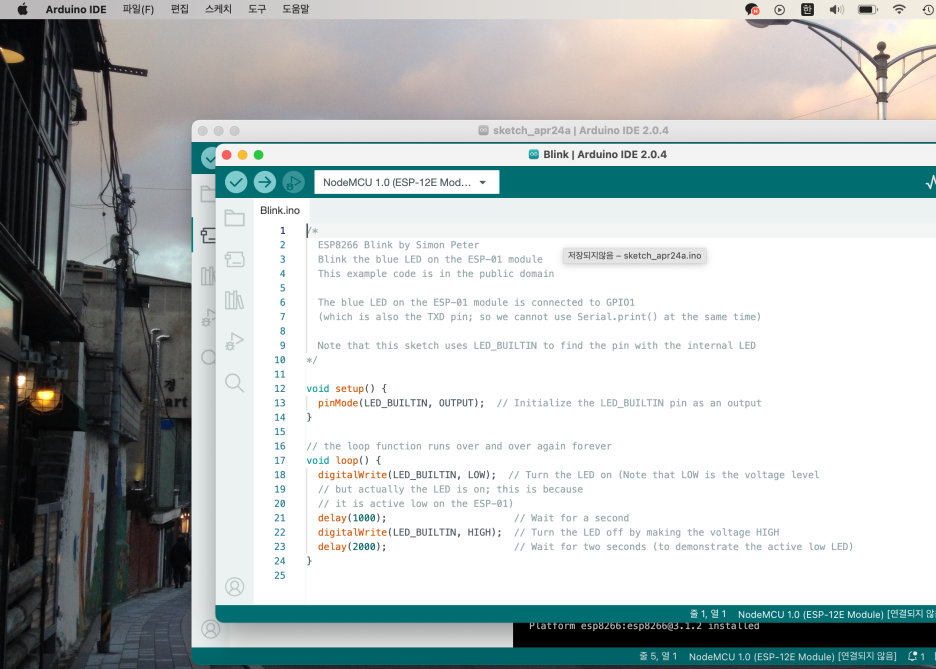The image size is (936, 669).
Task: Click the battery icon in menu bar
Action: (x=867, y=9)
